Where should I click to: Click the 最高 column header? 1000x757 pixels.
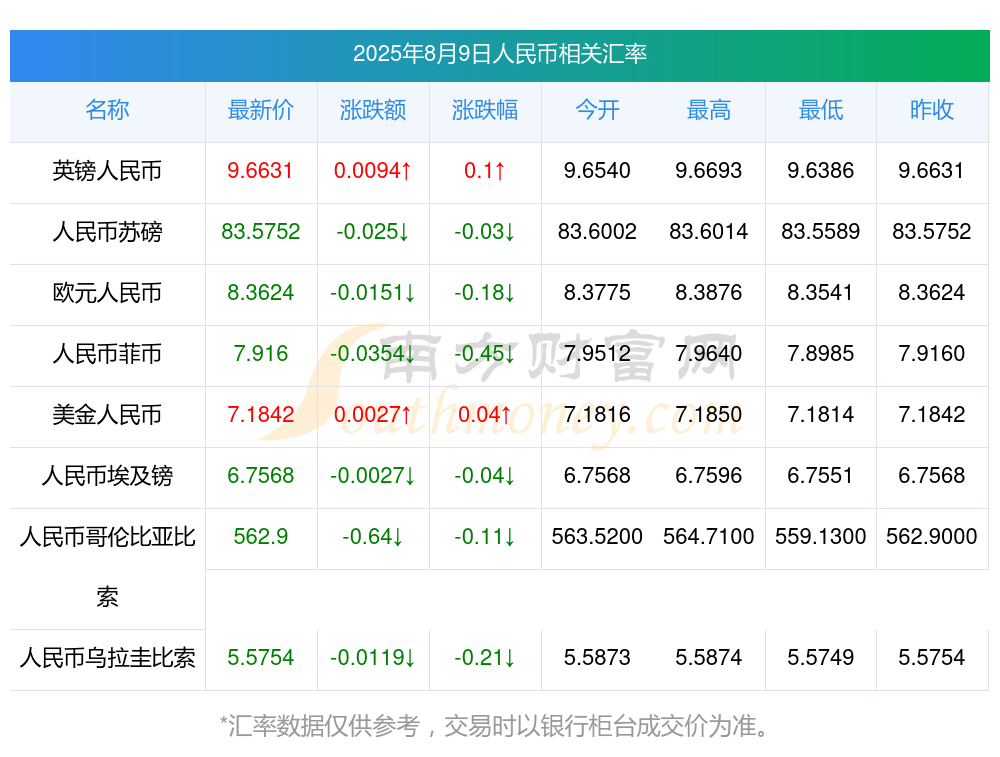709,110
